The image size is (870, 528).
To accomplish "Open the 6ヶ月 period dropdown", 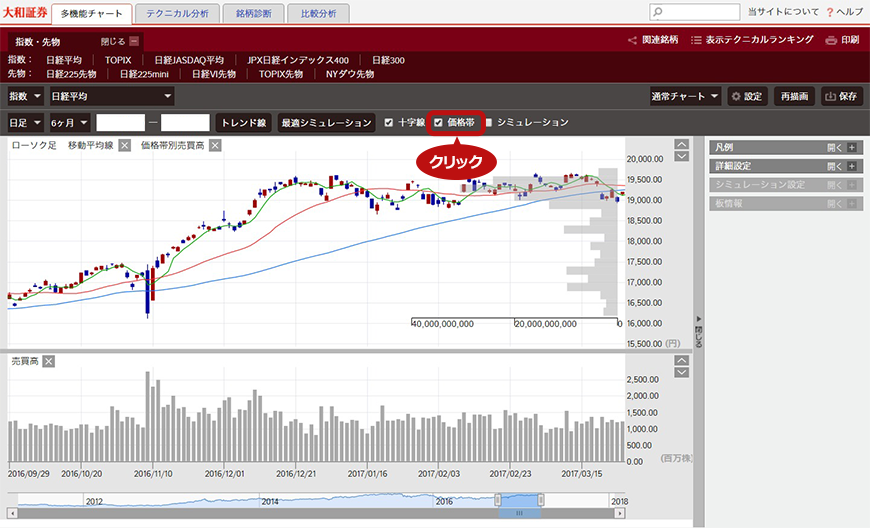I will (69, 123).
